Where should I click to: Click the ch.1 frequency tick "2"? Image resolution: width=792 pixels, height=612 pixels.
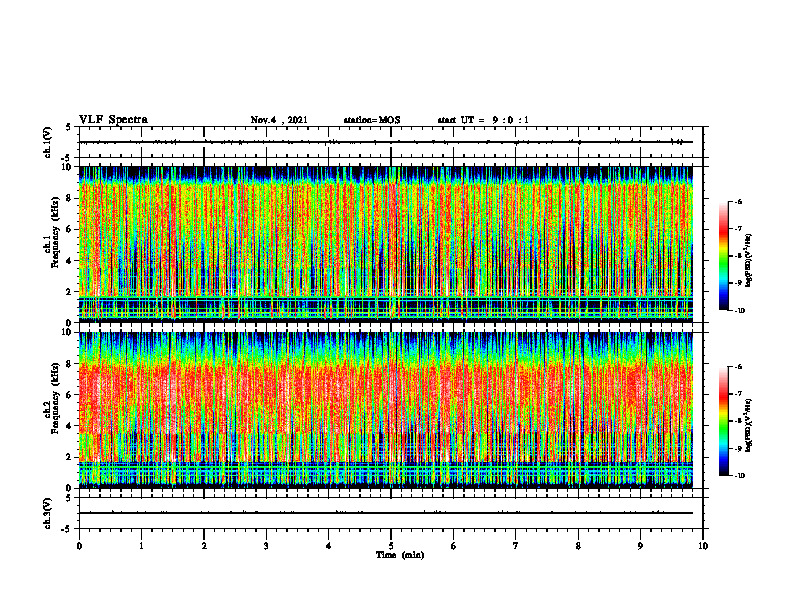point(70,291)
